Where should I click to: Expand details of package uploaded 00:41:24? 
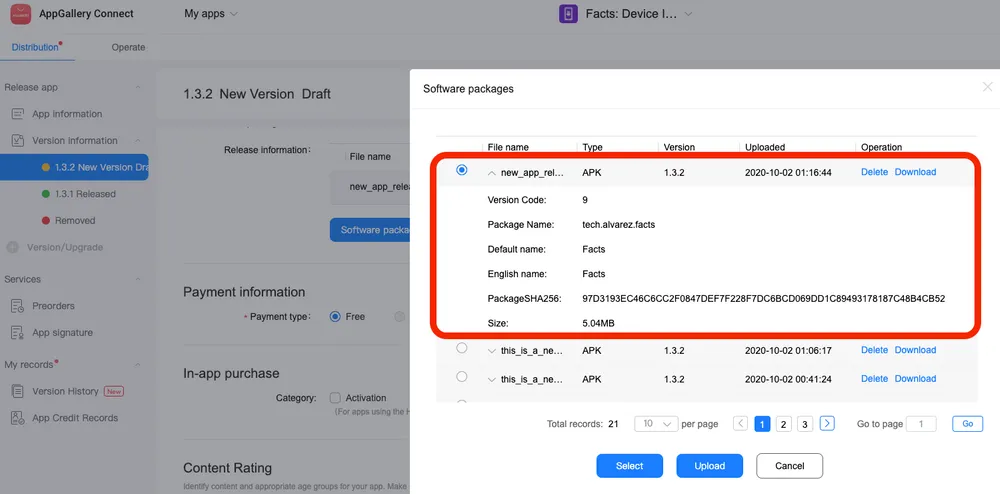pos(492,379)
